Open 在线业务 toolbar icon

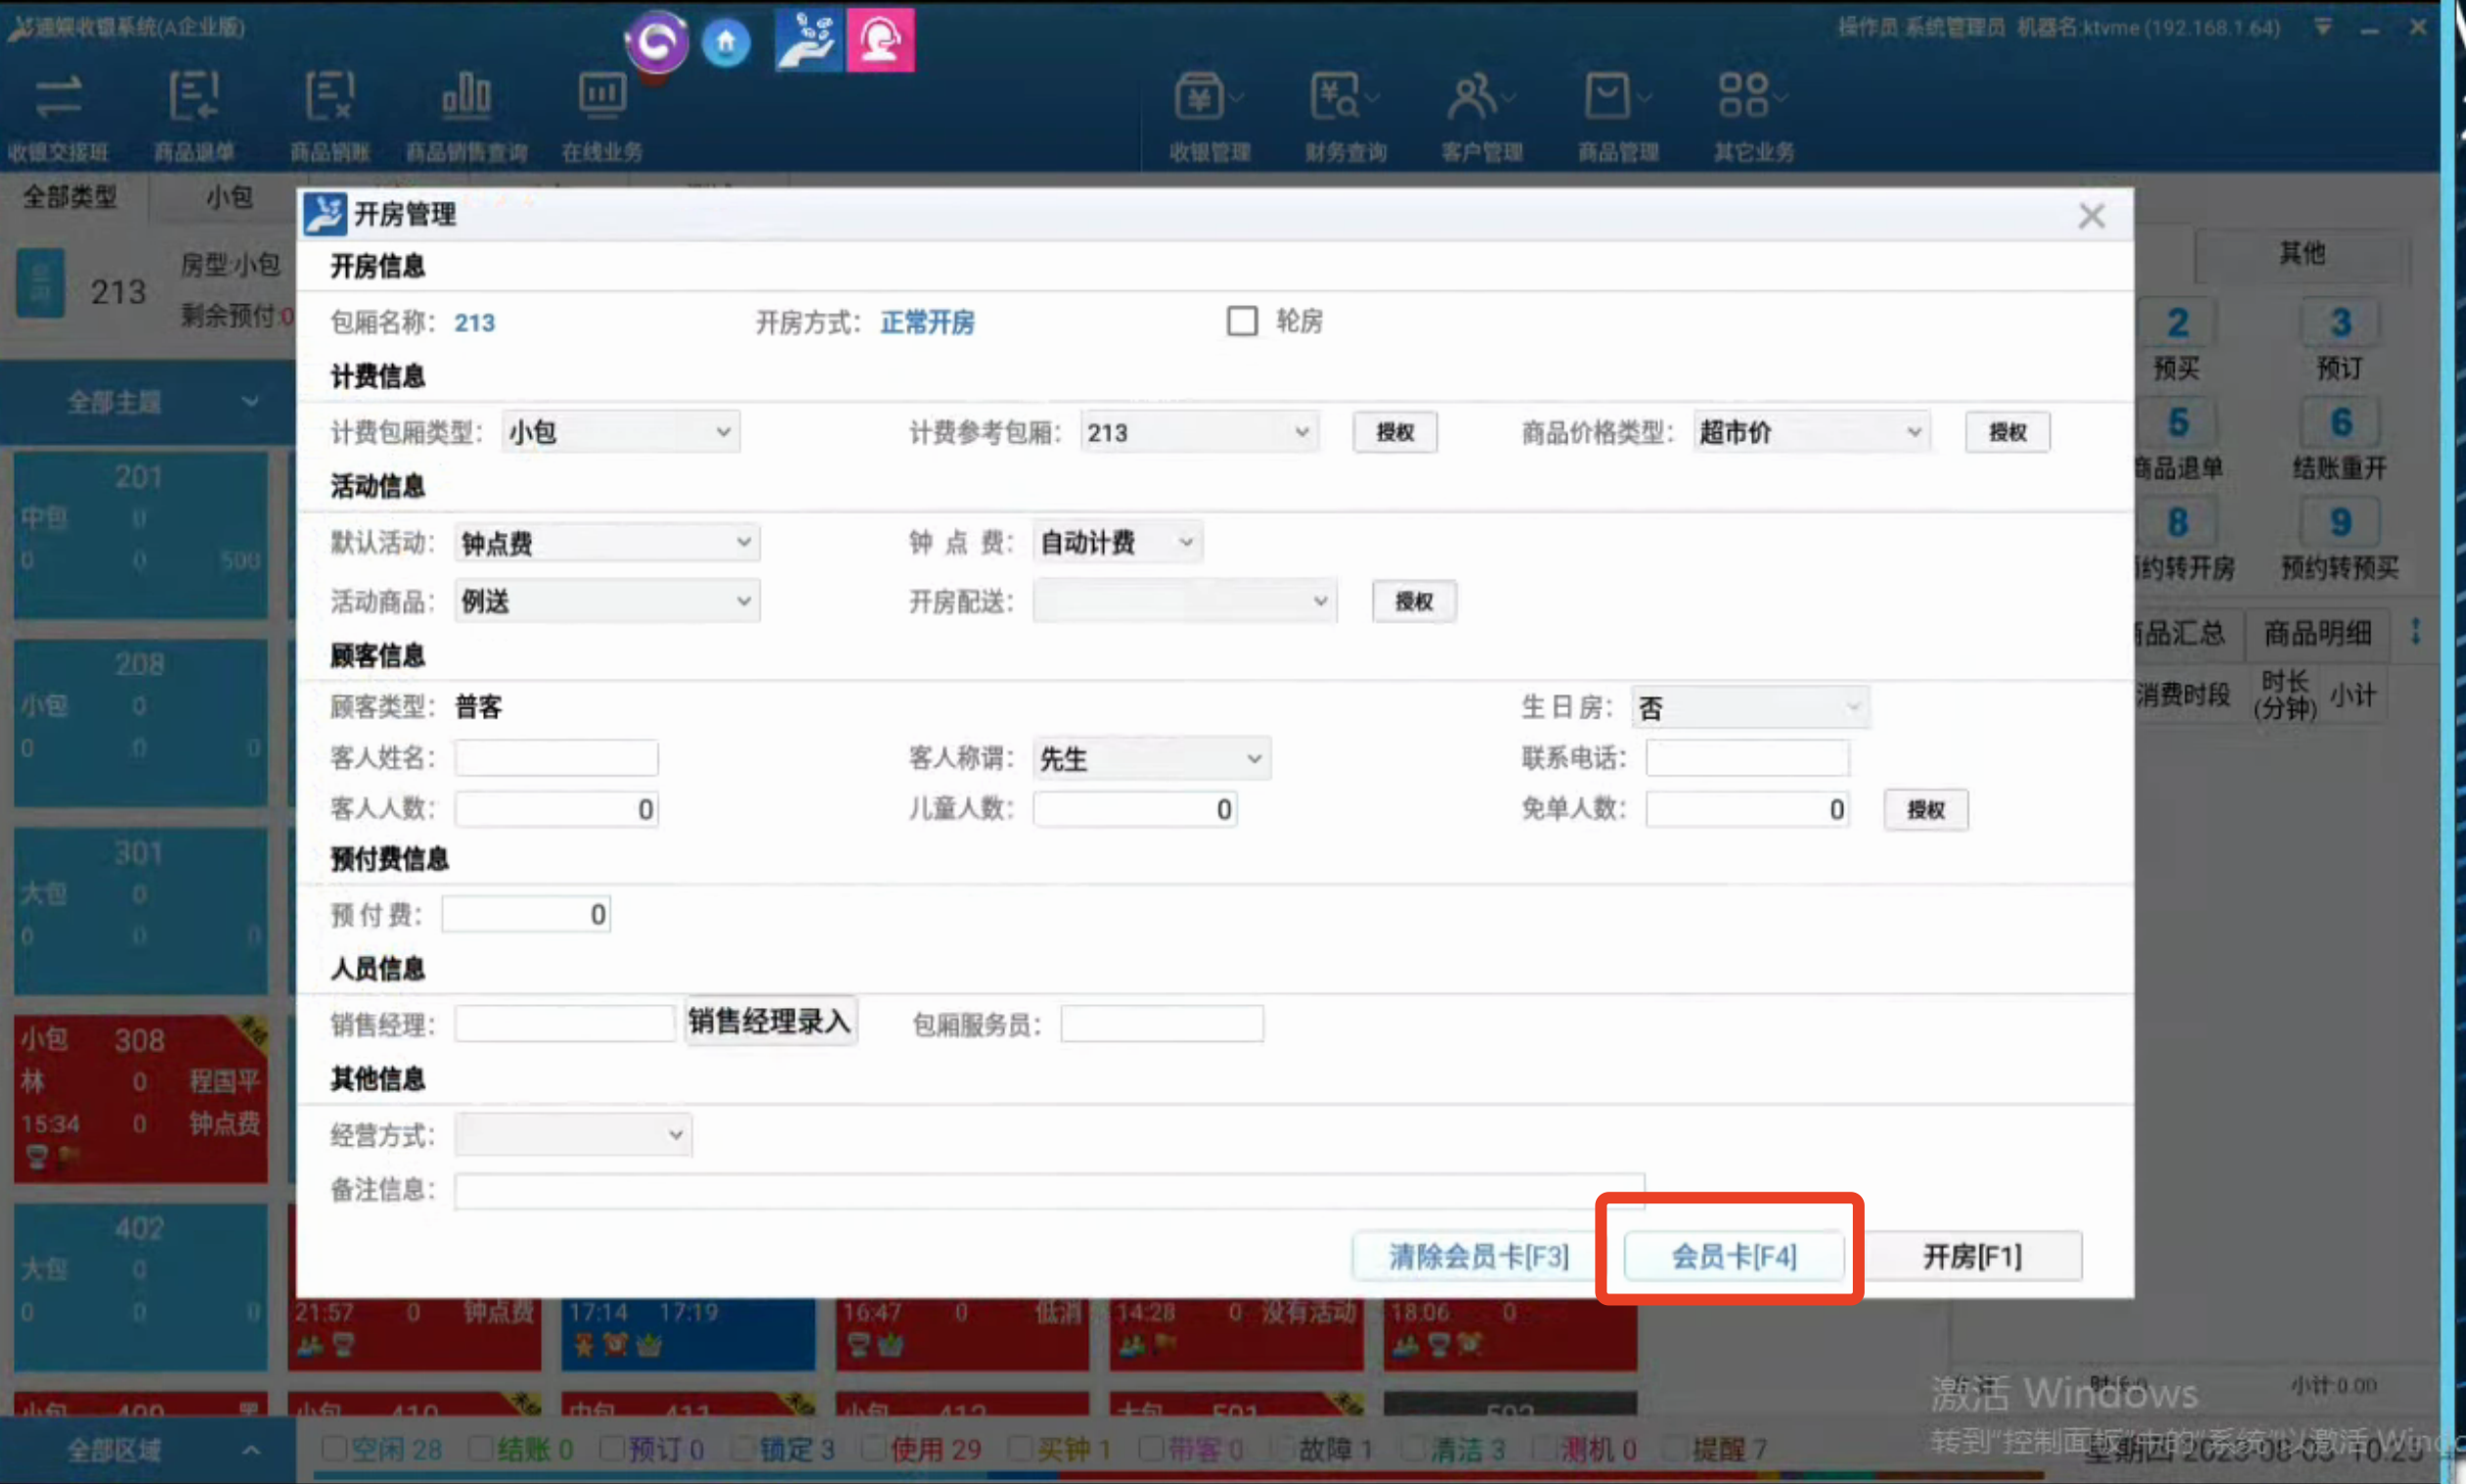pos(602,115)
